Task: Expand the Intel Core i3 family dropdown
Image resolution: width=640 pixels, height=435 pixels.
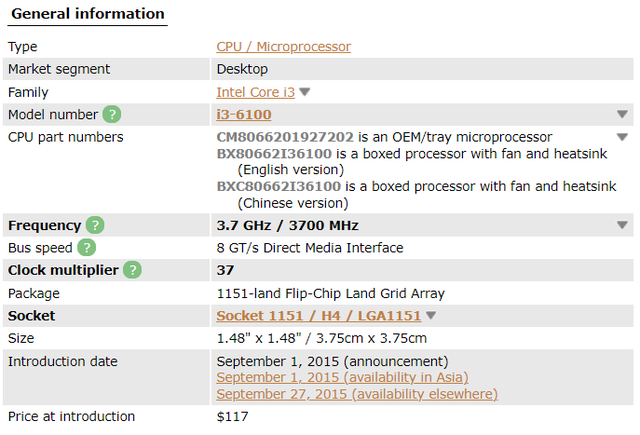Action: click(305, 92)
